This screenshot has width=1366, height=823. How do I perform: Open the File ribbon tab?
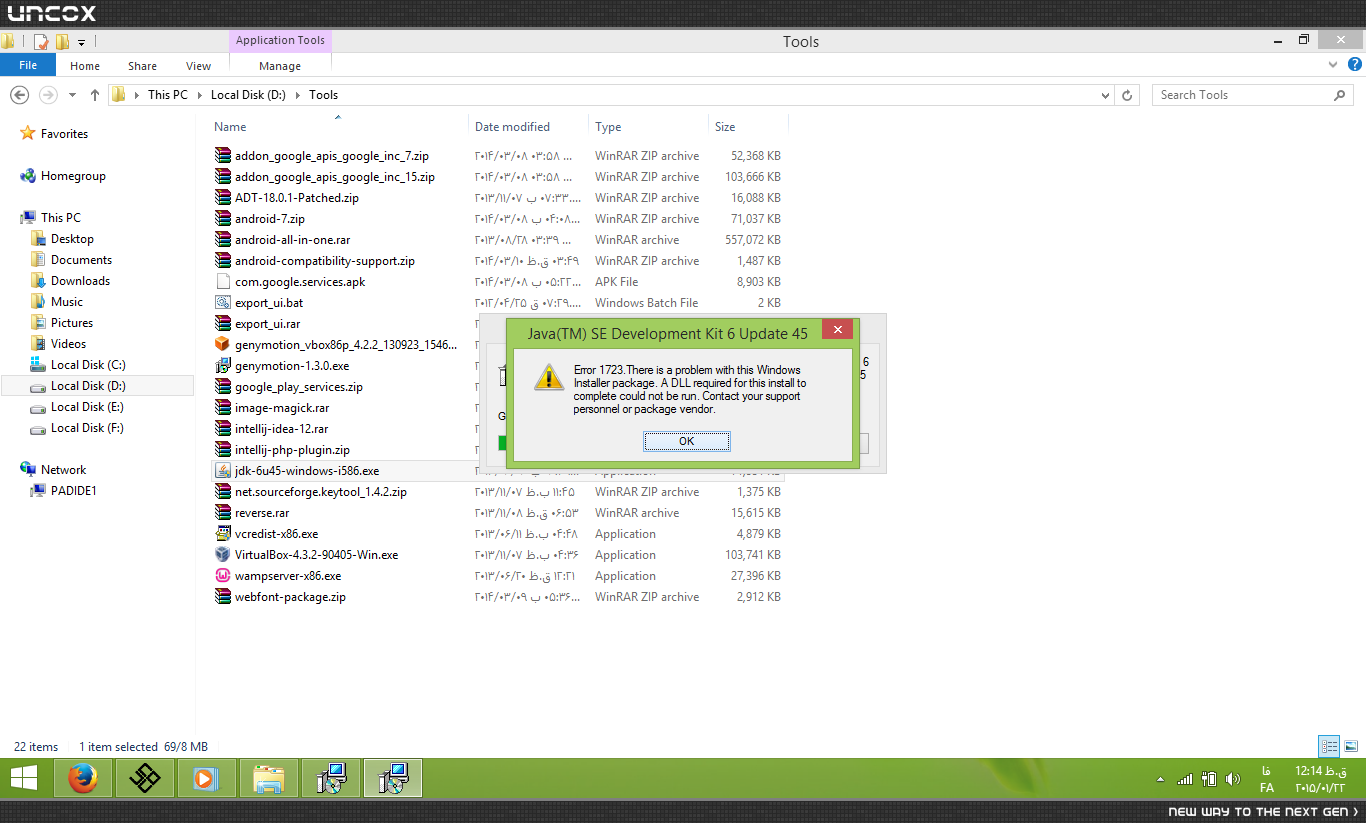click(x=28, y=65)
